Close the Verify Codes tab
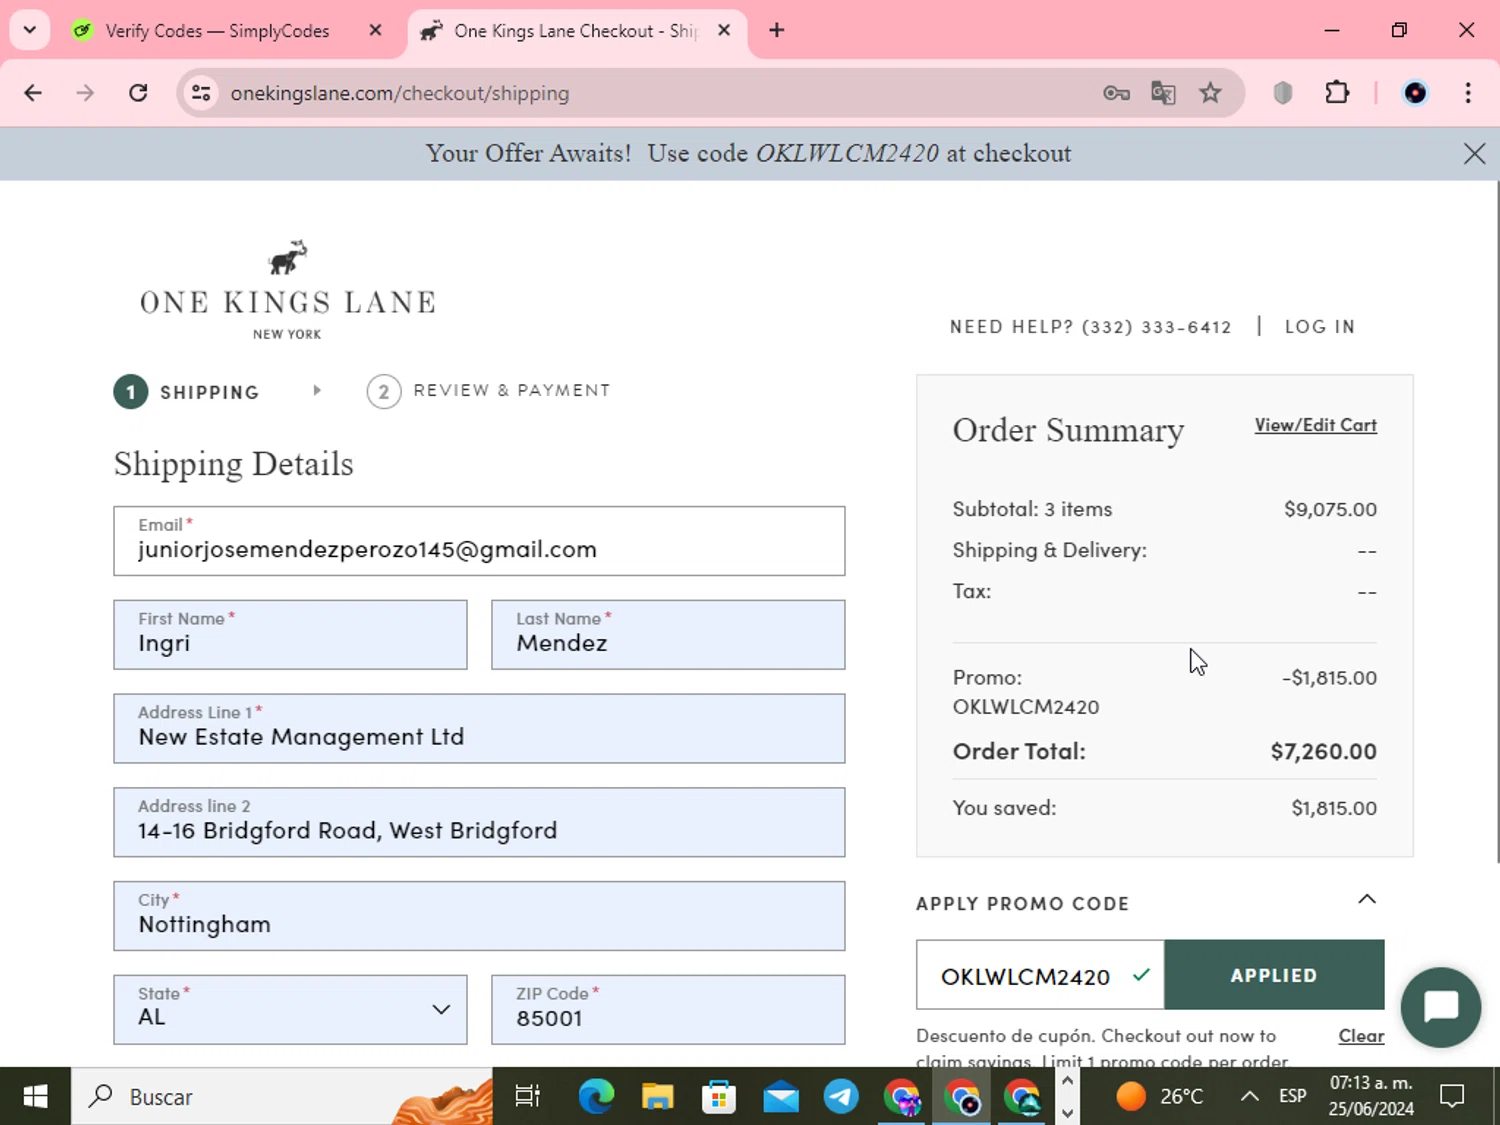The height and width of the screenshot is (1125, 1500). 375,30
